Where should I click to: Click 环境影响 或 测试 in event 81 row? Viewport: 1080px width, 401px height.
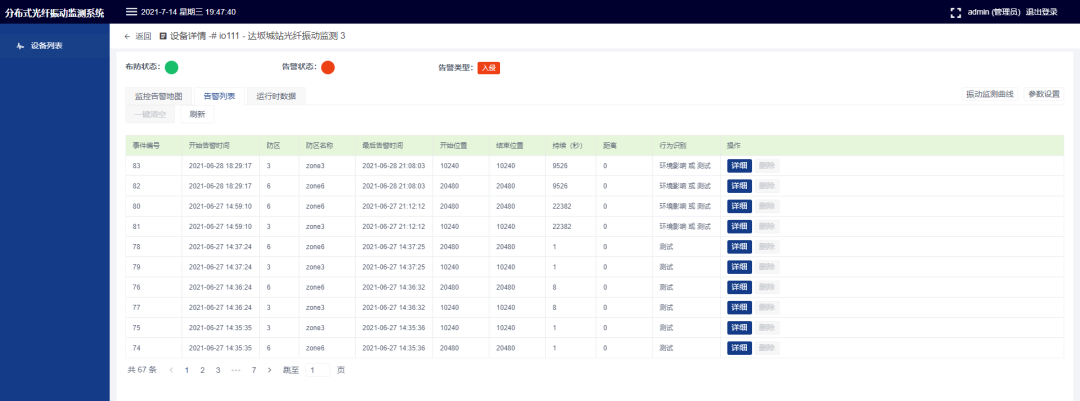click(x=685, y=226)
